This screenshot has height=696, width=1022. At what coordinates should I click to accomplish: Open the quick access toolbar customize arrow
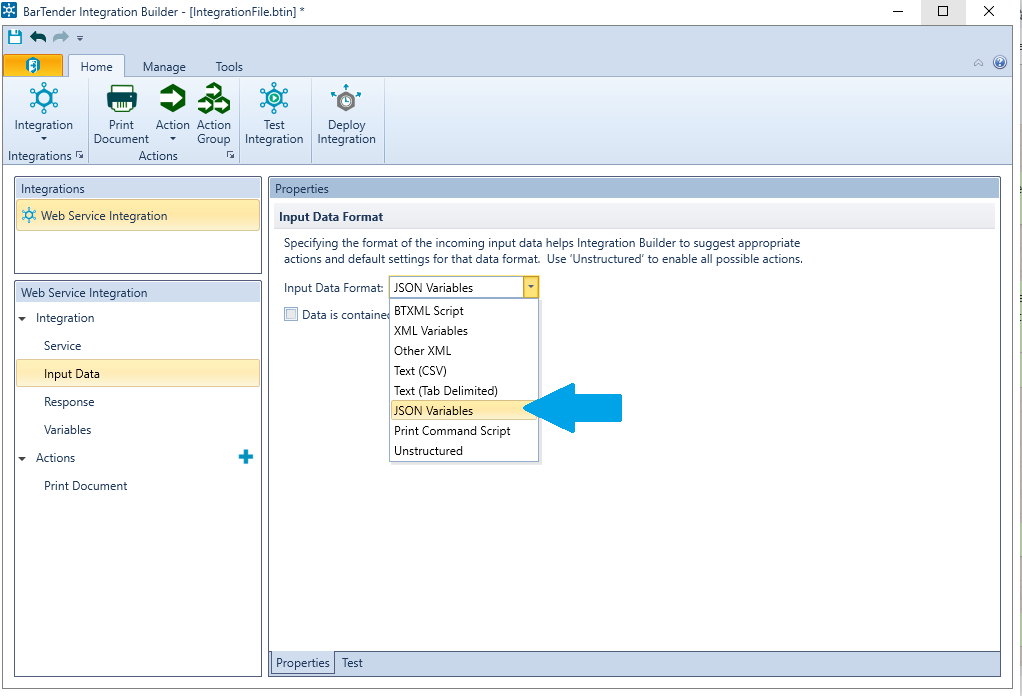pyautogui.click(x=80, y=38)
